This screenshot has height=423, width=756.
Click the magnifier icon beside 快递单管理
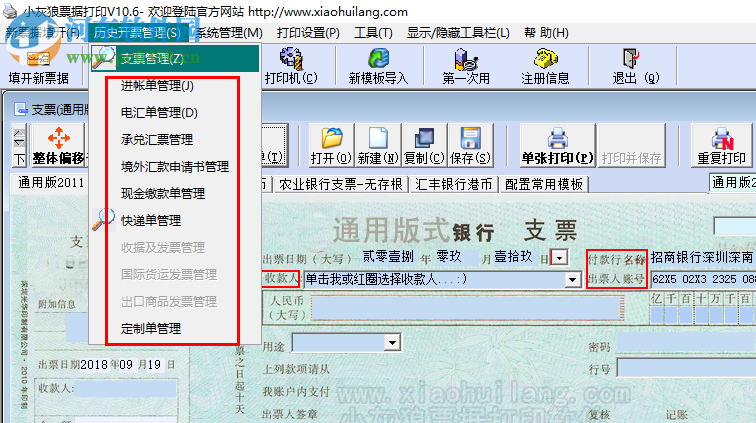[x=103, y=220]
